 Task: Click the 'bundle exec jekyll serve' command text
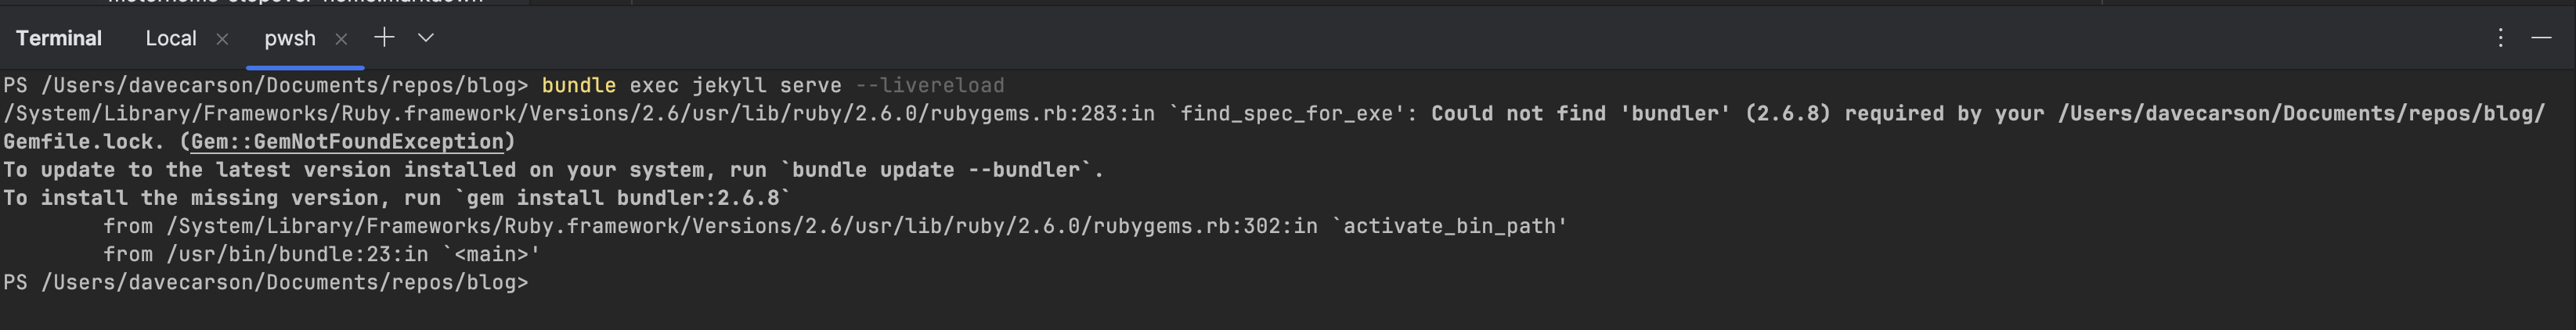(x=691, y=86)
